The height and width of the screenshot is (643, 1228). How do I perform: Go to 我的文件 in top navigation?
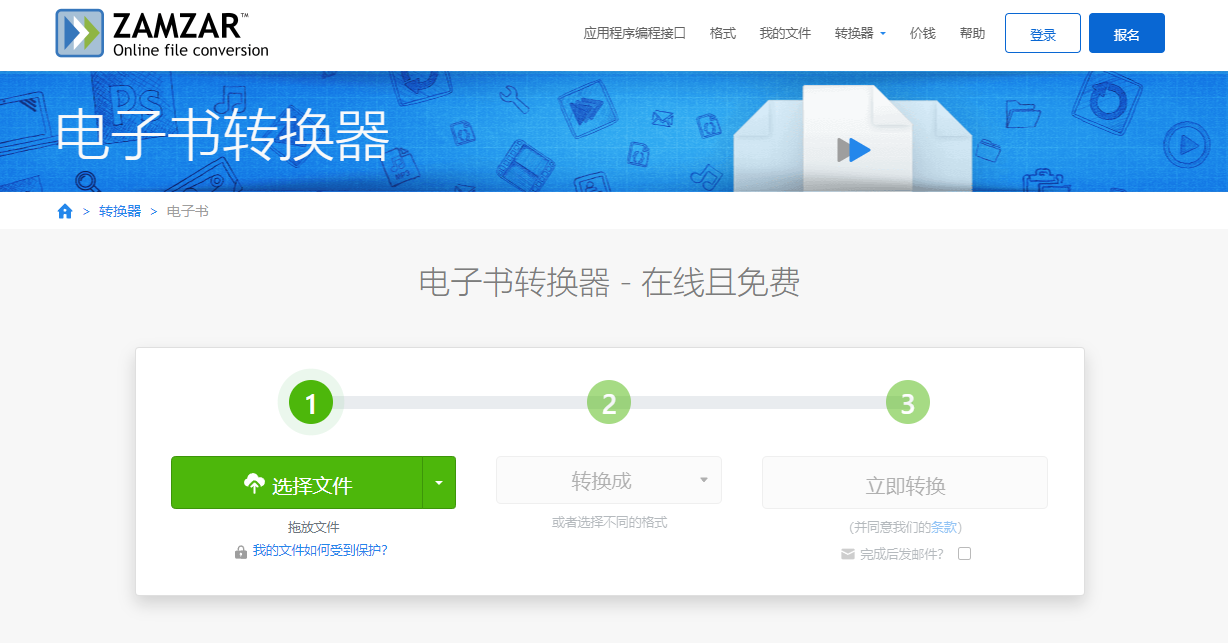[x=785, y=33]
